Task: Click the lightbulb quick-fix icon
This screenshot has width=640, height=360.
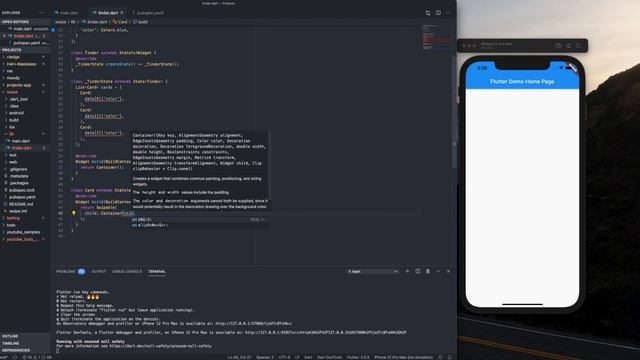Action: point(73,213)
